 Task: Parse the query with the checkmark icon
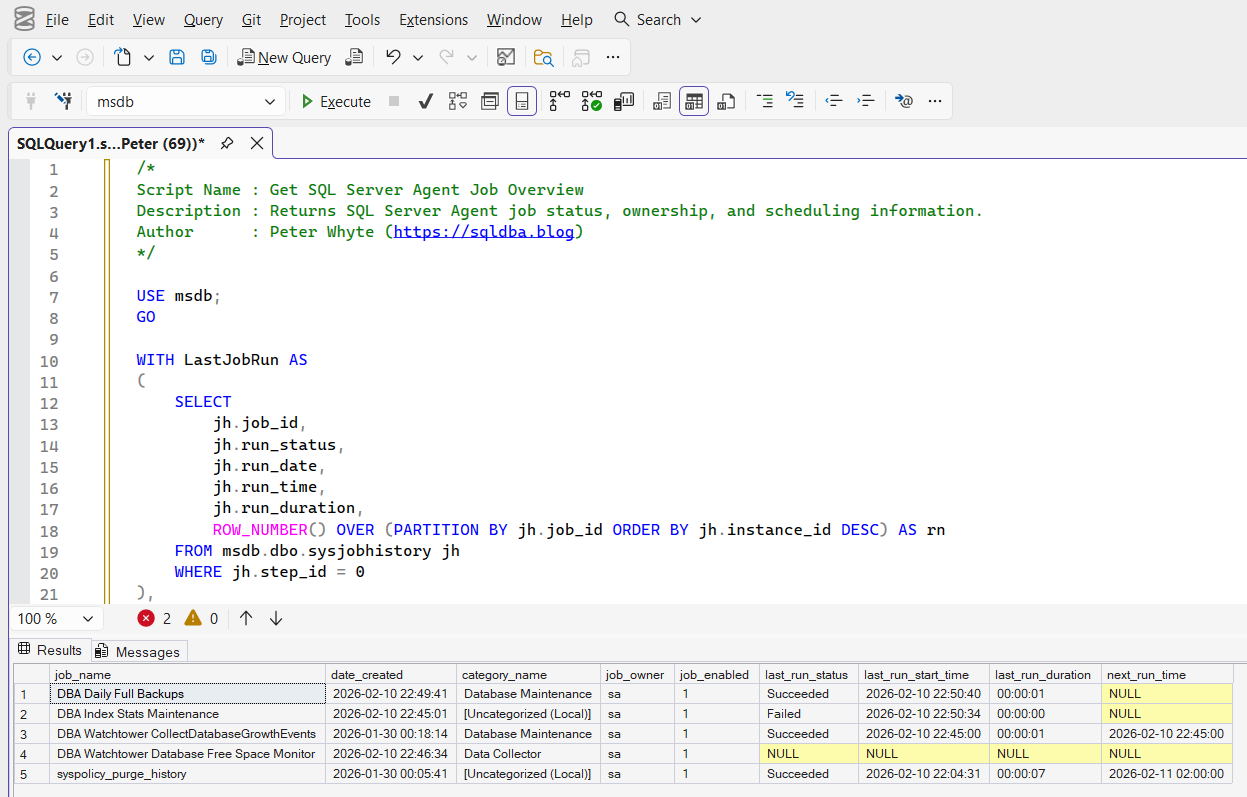click(425, 101)
